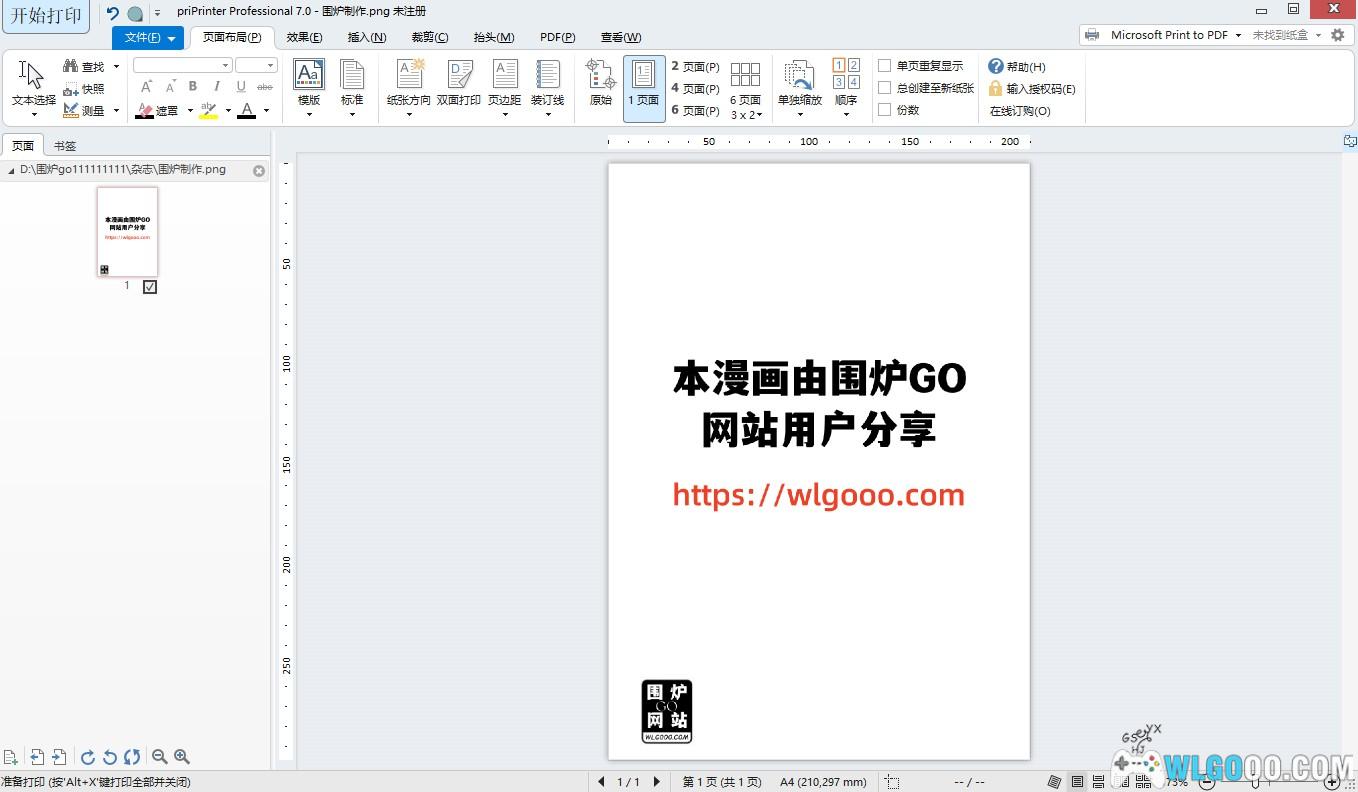Enable the 单页重复显示 checkbox
This screenshot has height=792, width=1358.
point(885,66)
